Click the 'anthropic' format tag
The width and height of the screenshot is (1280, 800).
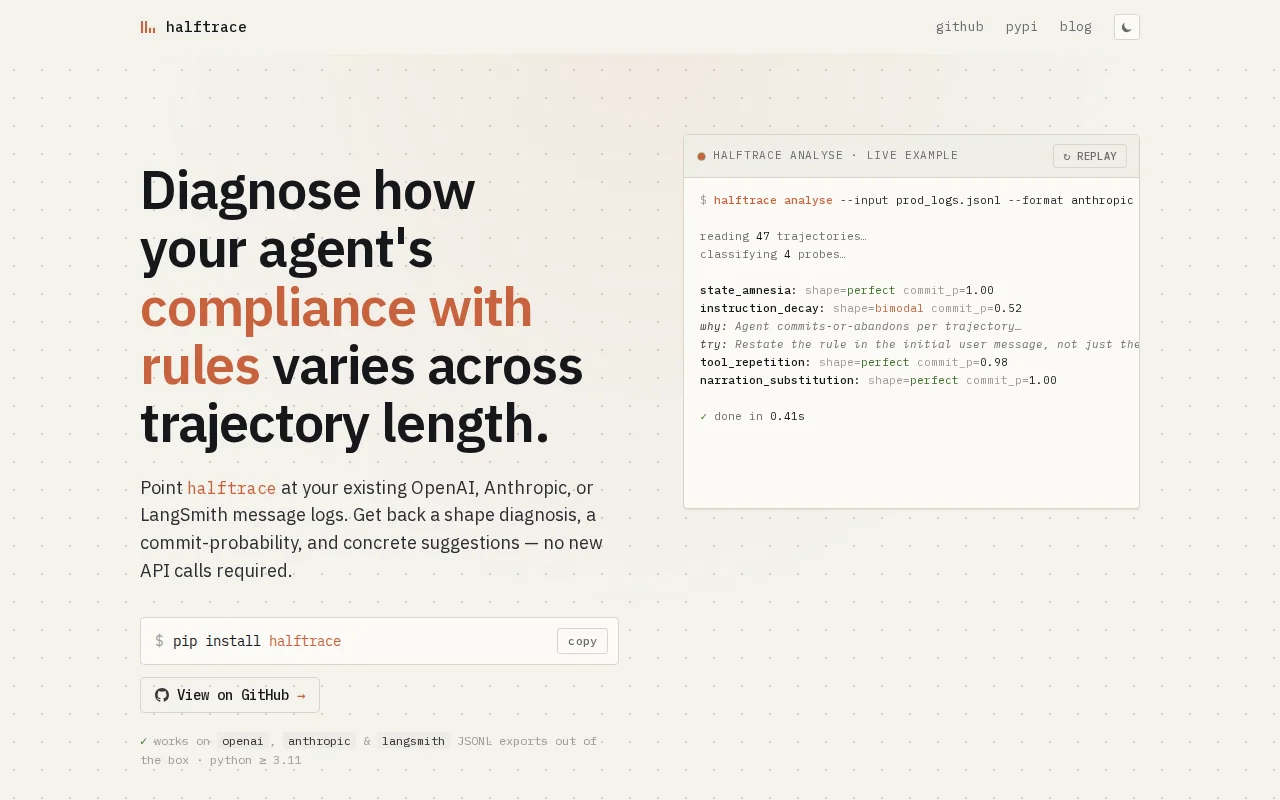click(x=319, y=741)
